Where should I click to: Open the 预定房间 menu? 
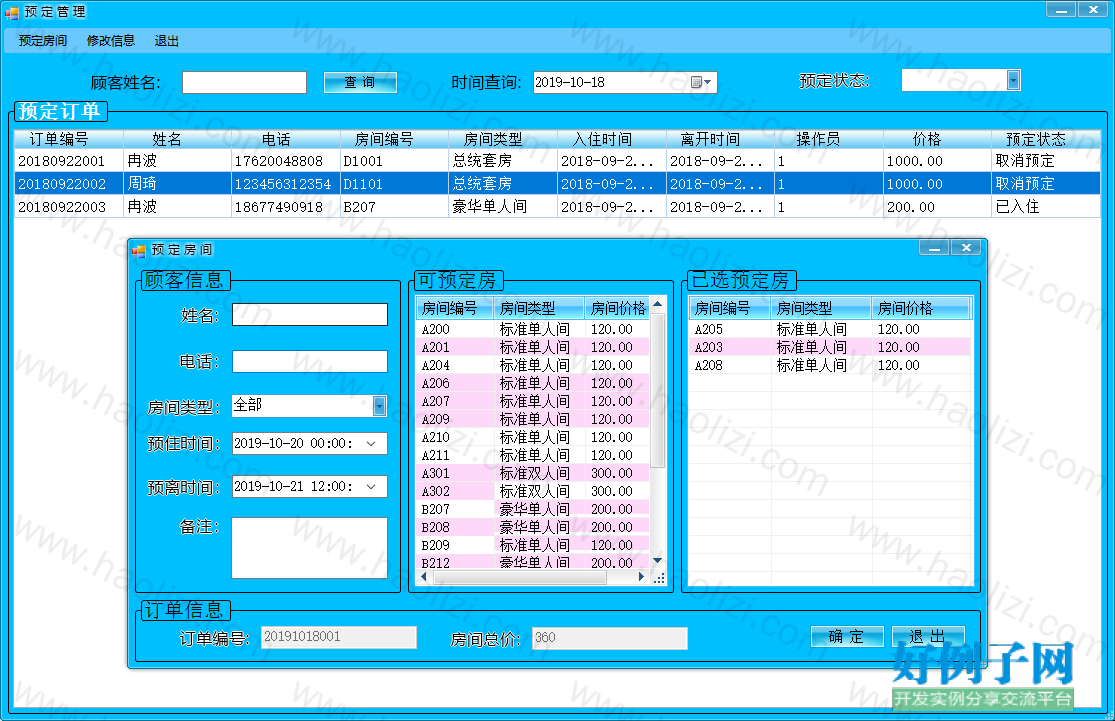43,41
